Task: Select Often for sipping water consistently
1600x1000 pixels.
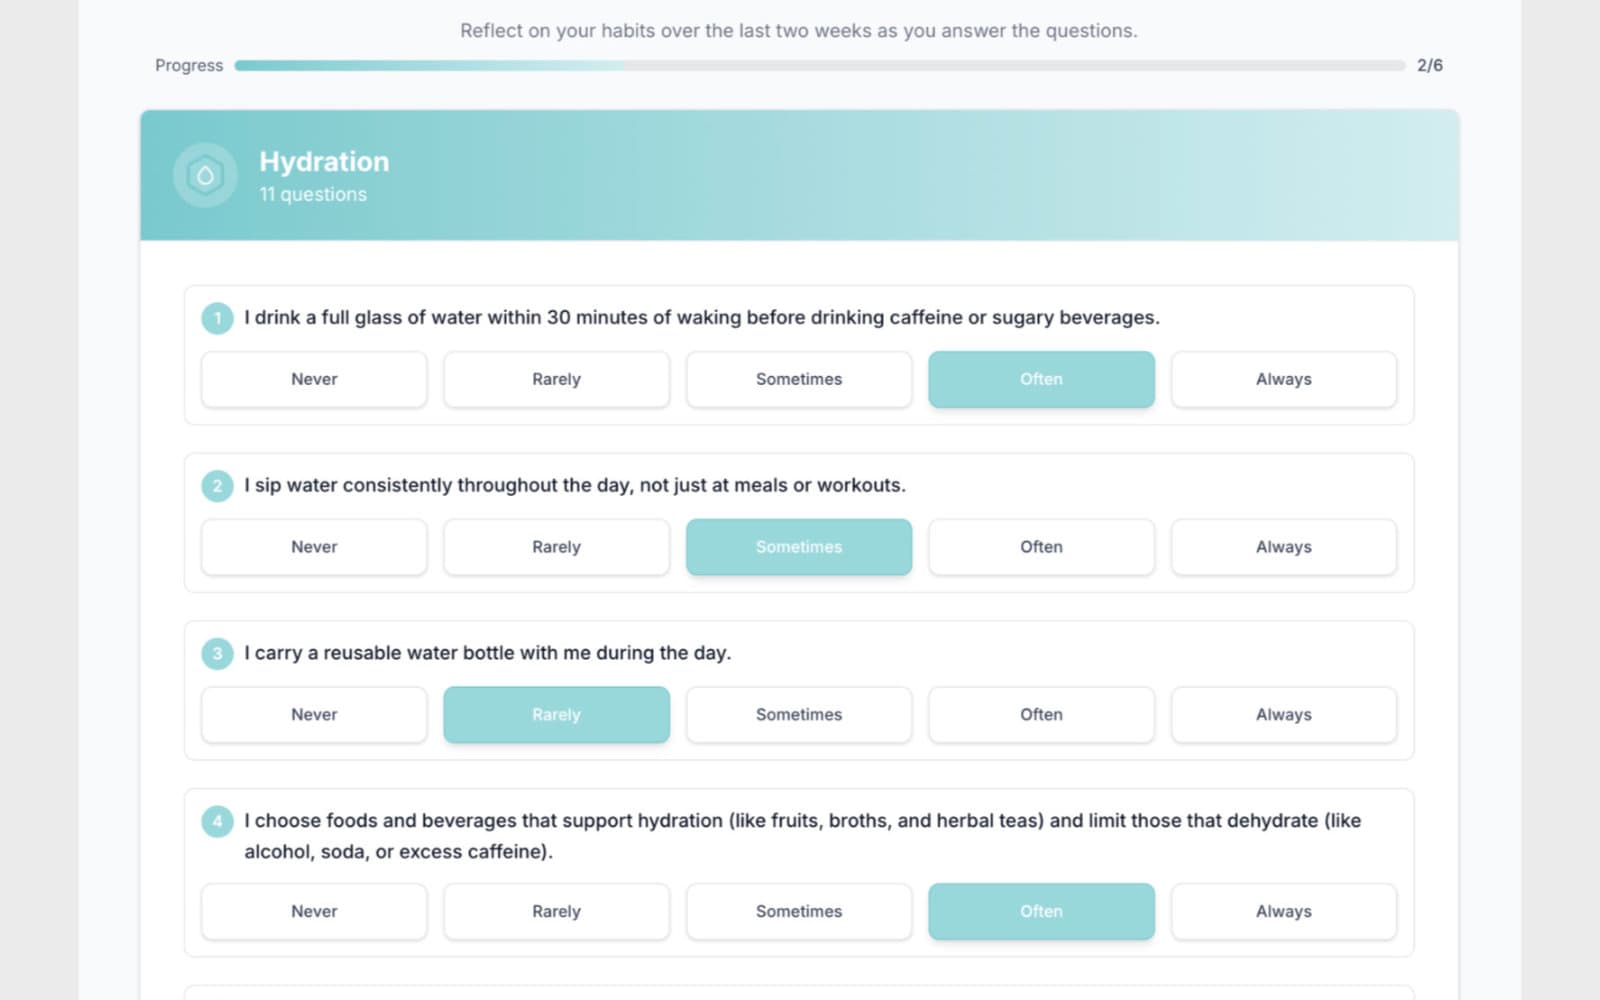Action: [1041, 547]
